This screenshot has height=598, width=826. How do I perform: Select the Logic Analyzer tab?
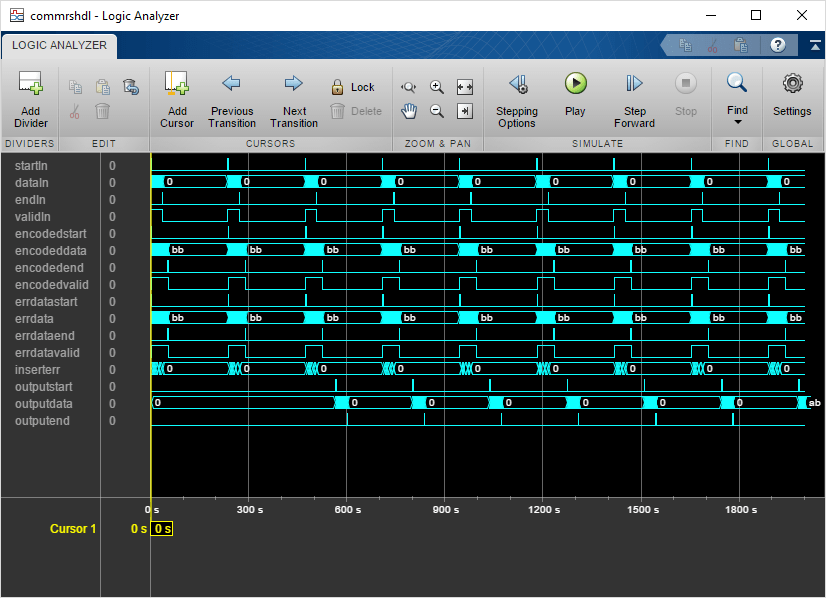pyautogui.click(x=59, y=46)
